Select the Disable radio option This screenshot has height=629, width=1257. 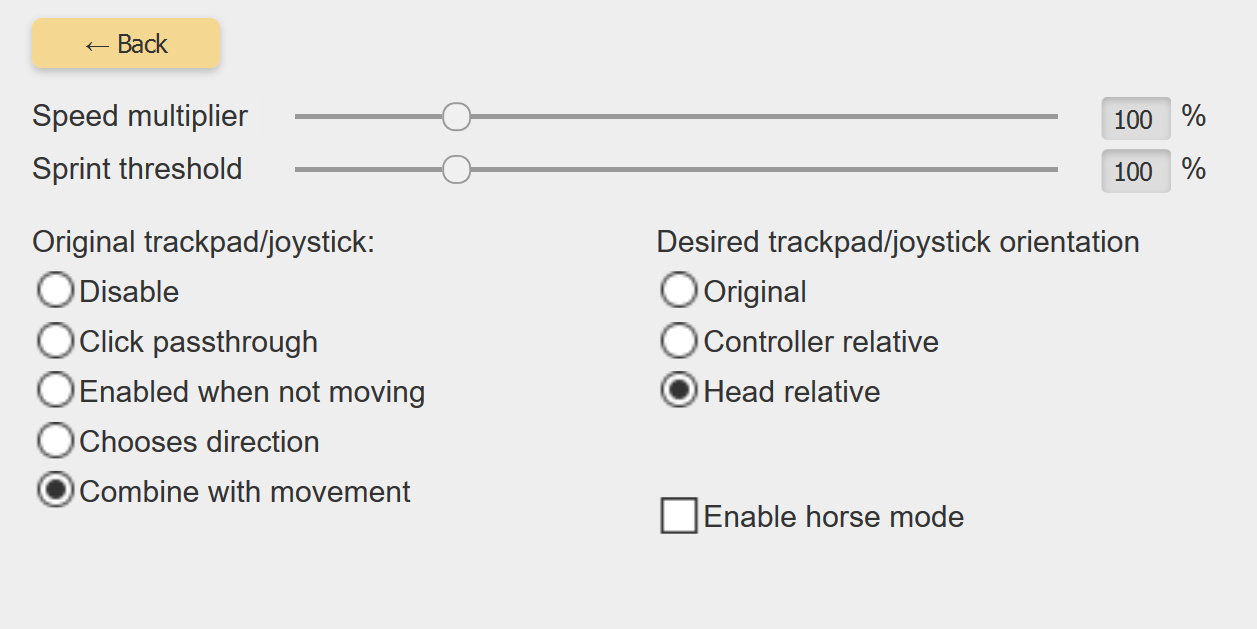pos(55,291)
